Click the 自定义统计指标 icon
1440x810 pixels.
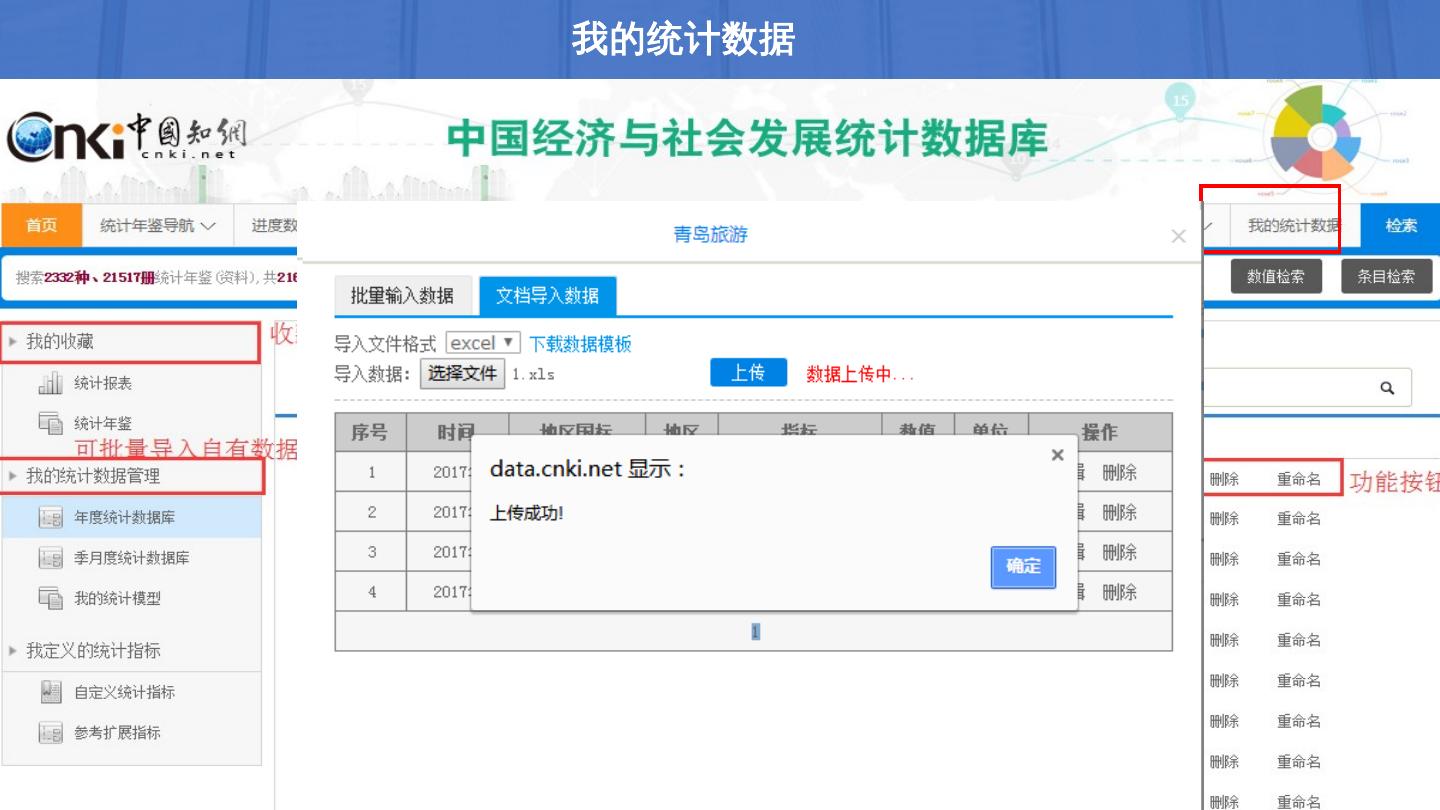(x=50, y=692)
